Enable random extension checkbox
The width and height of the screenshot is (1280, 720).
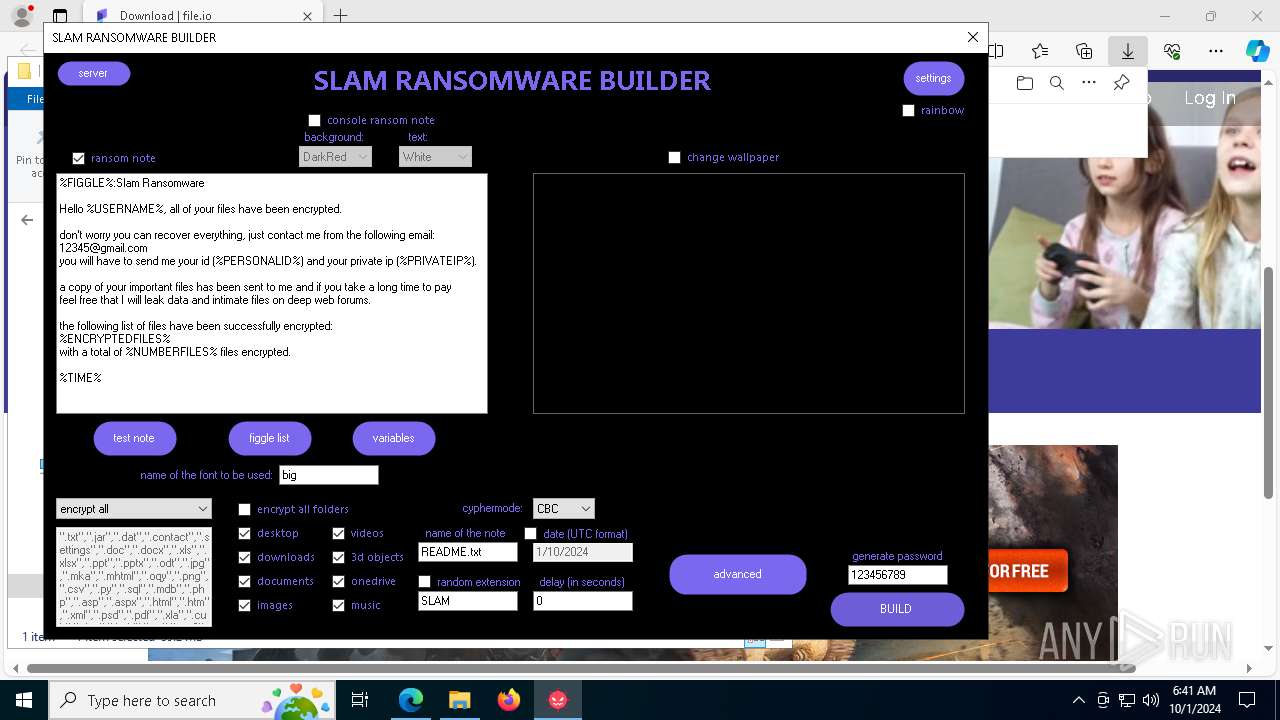click(x=424, y=582)
